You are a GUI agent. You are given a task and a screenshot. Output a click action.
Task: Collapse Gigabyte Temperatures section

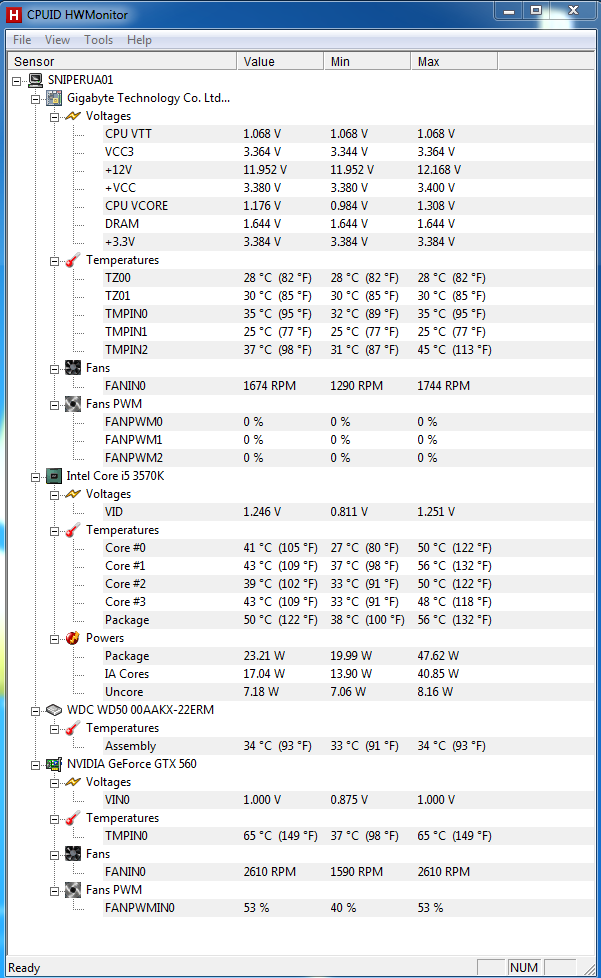coord(54,261)
